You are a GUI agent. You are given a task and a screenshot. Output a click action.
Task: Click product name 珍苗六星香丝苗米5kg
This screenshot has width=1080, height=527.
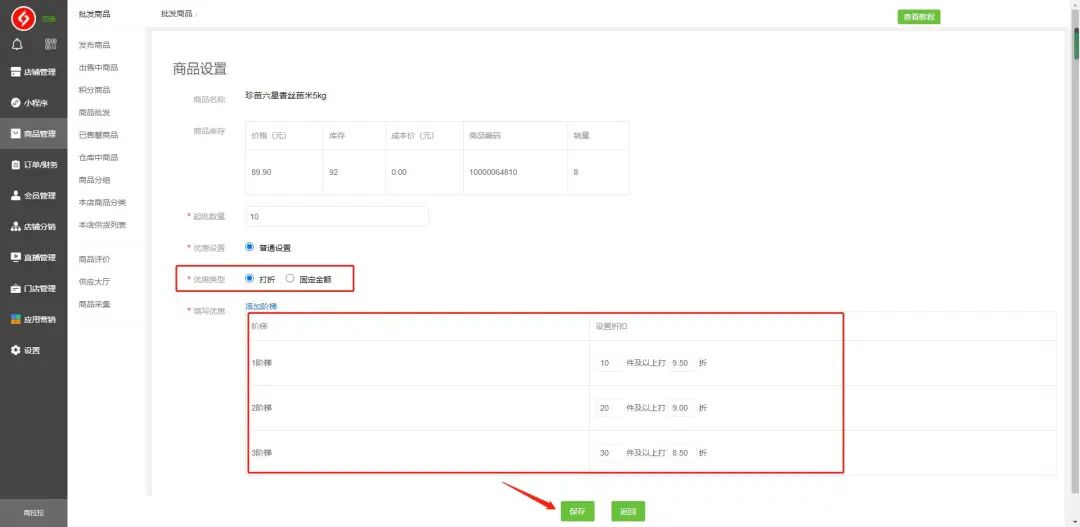[x=286, y=96]
